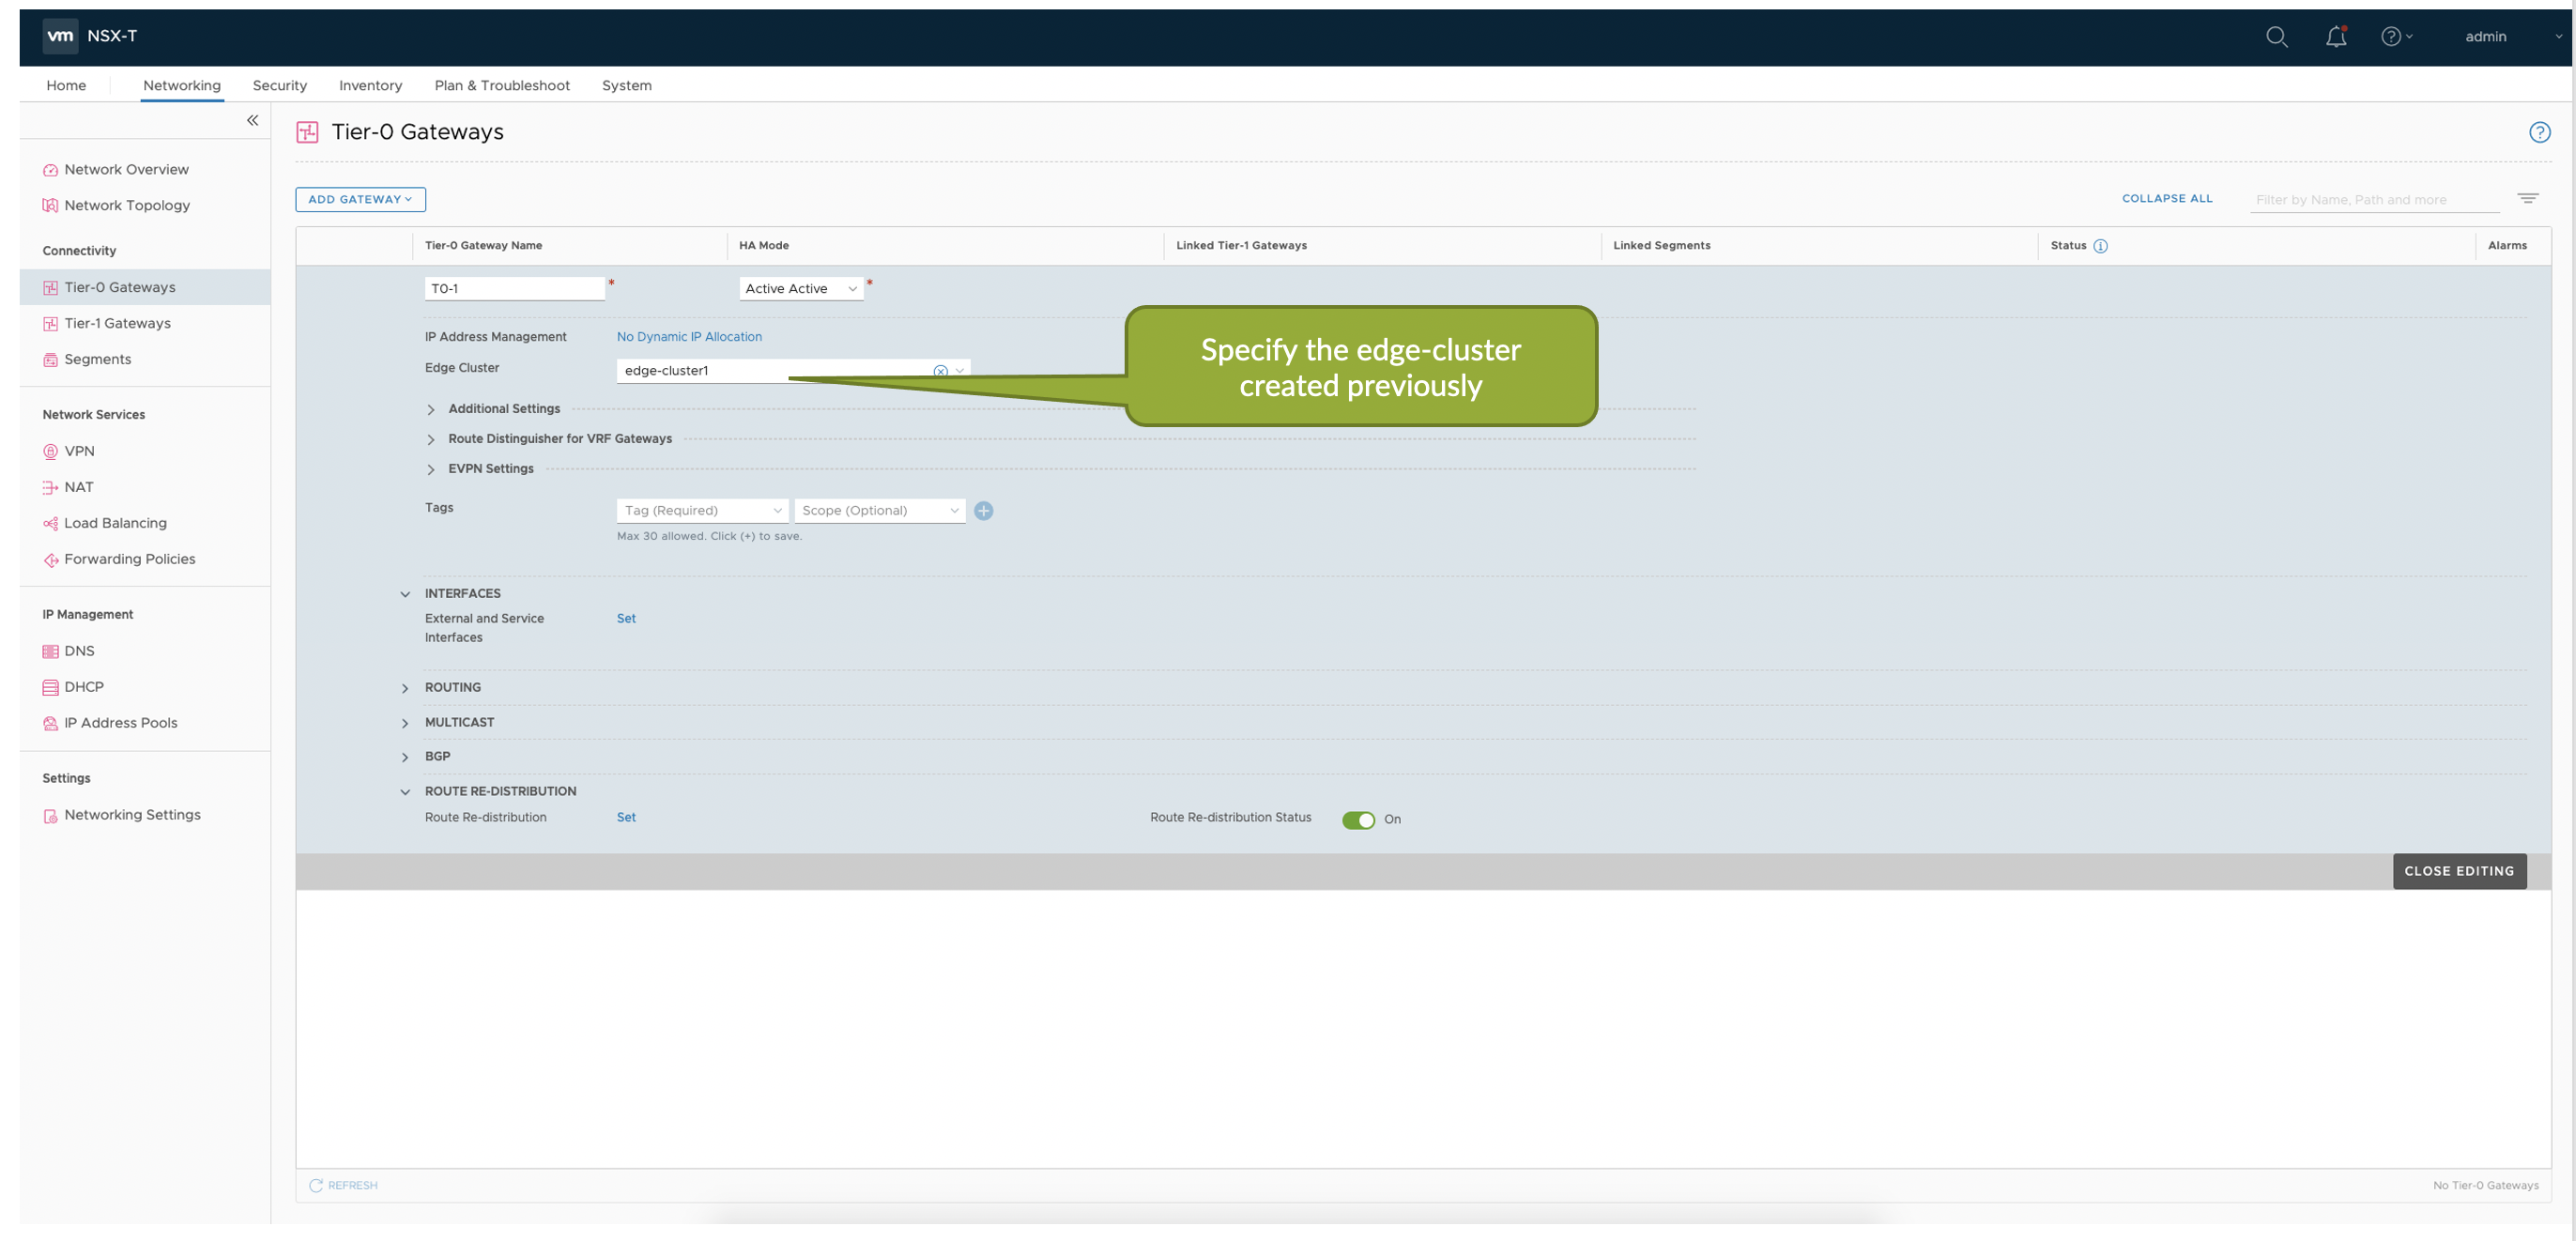Open Load Balancing in sidebar
This screenshot has width=2576, height=1241.
coord(115,523)
